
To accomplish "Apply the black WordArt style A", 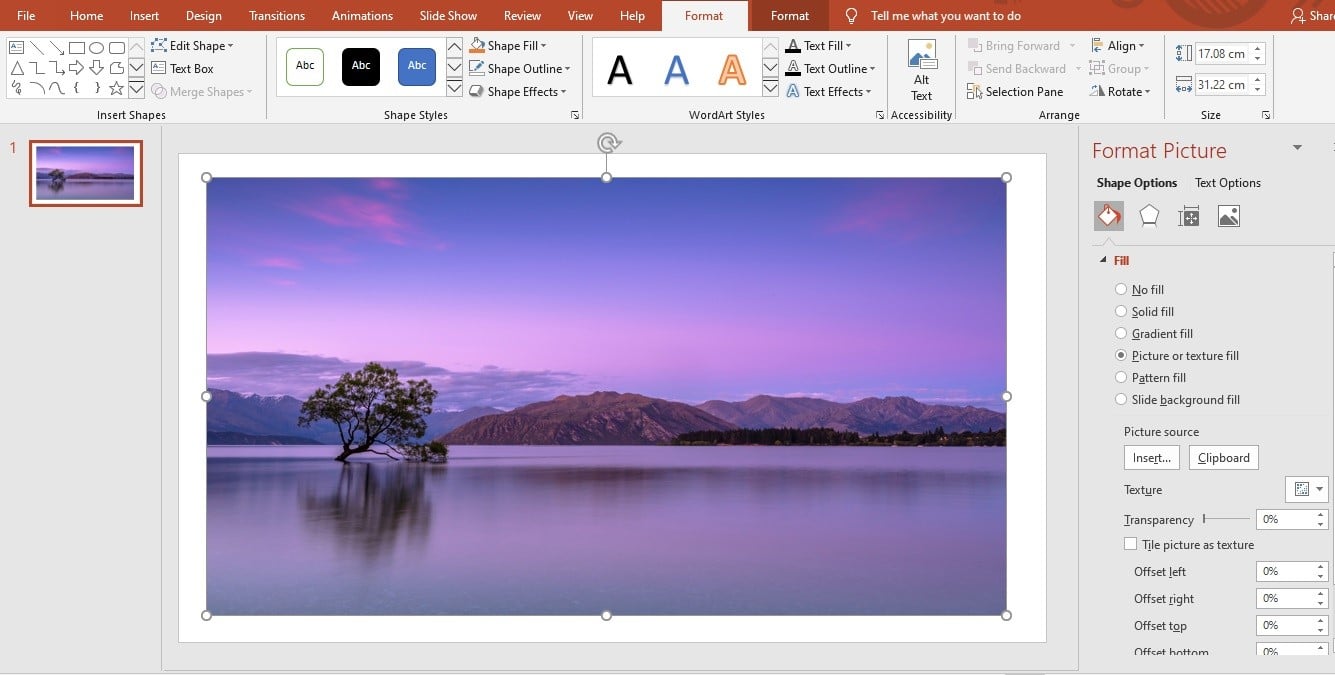I will coord(620,69).
